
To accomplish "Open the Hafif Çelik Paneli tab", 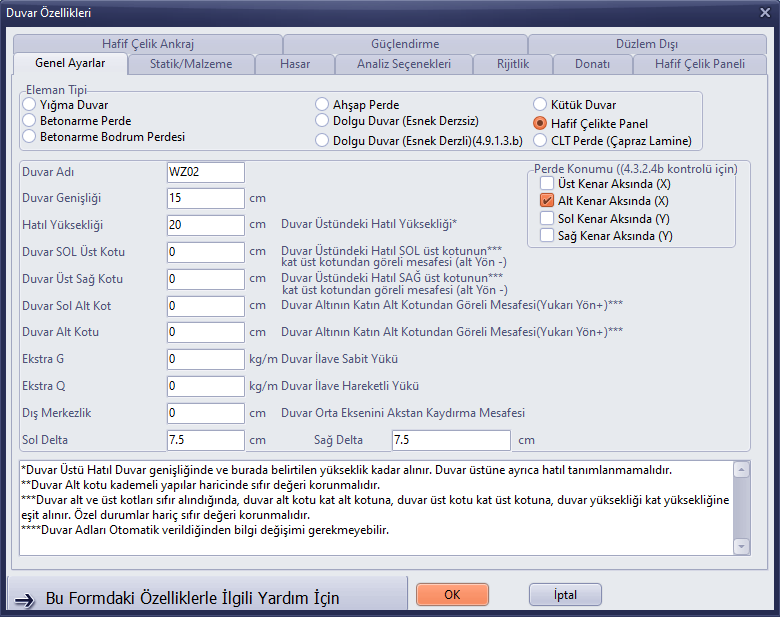I will tap(699, 64).
